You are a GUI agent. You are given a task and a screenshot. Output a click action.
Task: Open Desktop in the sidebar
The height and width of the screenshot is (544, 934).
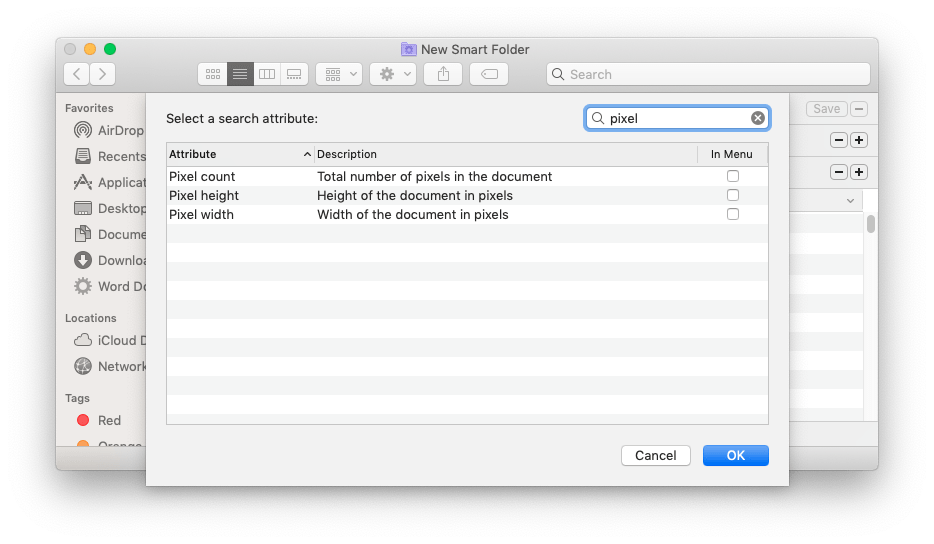click(x=110, y=209)
